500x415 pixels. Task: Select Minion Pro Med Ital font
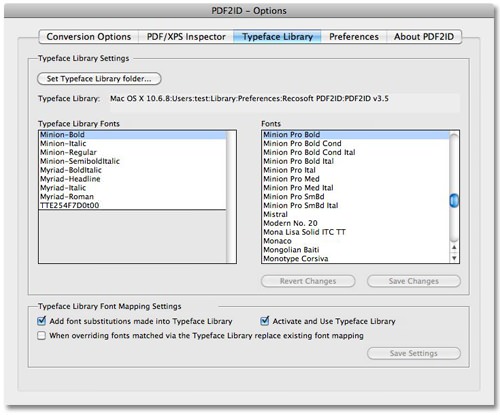click(x=356, y=188)
